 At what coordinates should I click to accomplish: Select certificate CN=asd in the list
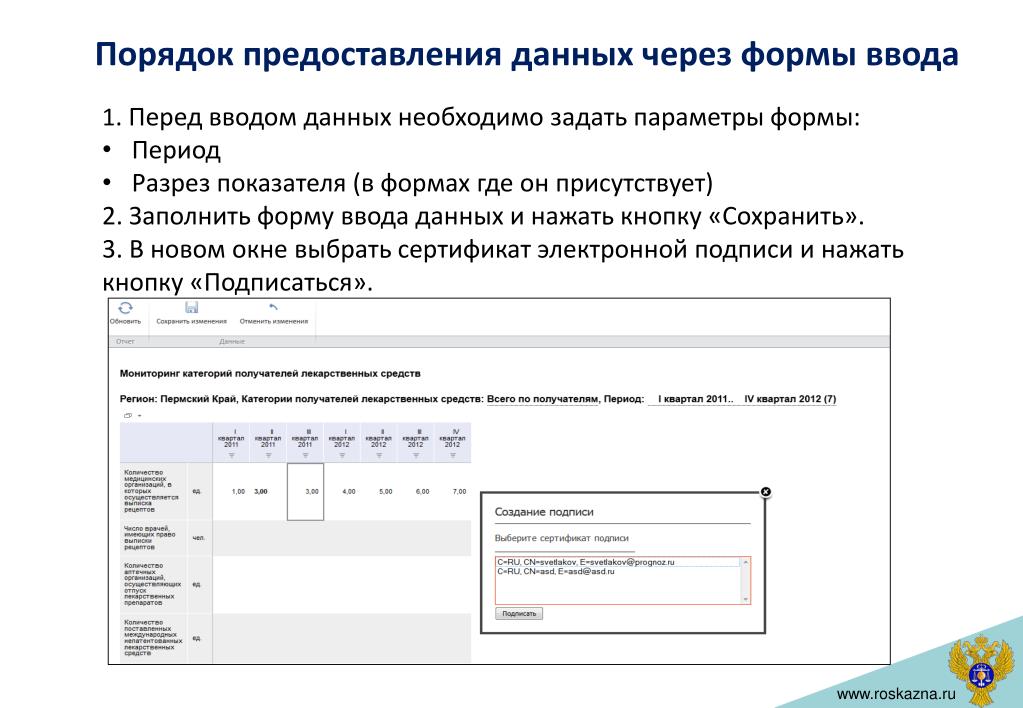tap(555, 571)
